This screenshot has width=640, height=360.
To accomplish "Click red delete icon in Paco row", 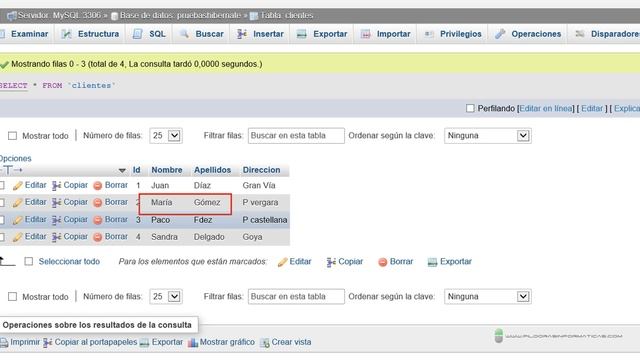I will tap(98, 220).
